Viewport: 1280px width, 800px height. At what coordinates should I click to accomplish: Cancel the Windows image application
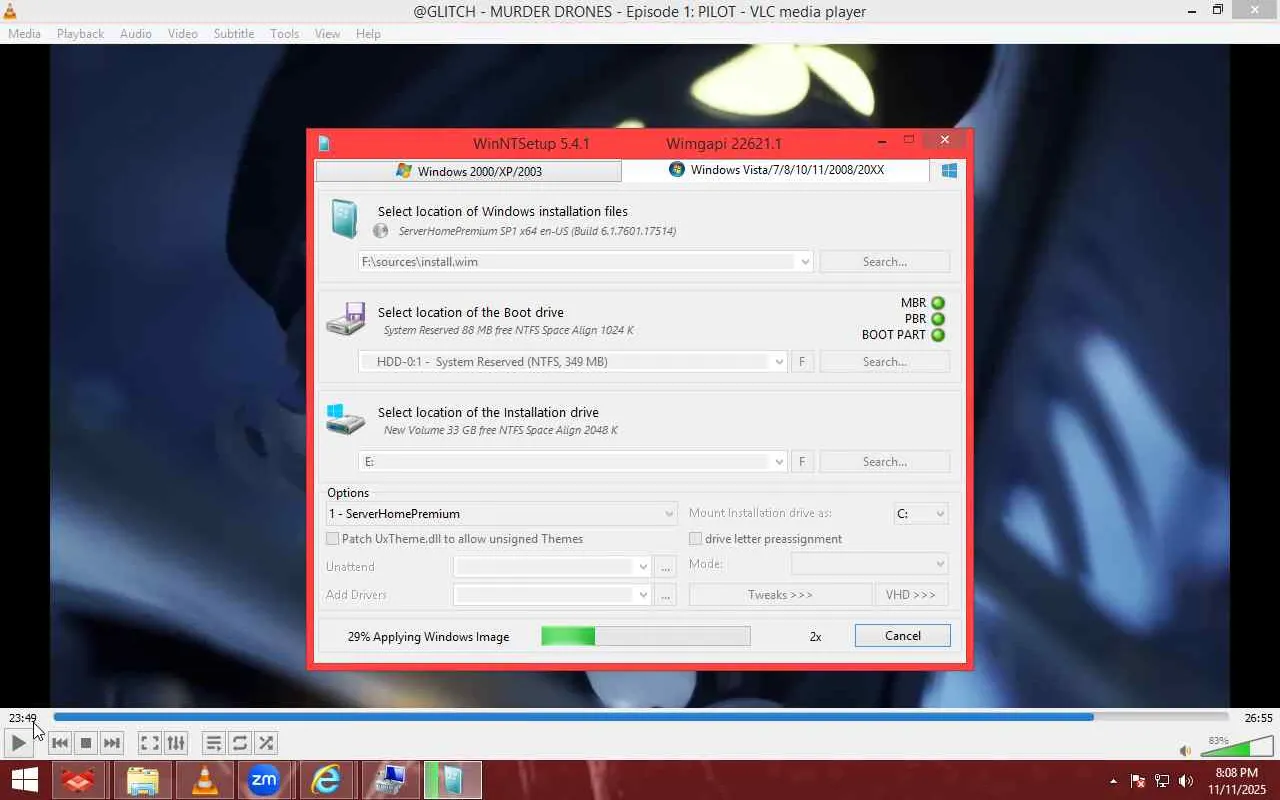pos(903,636)
